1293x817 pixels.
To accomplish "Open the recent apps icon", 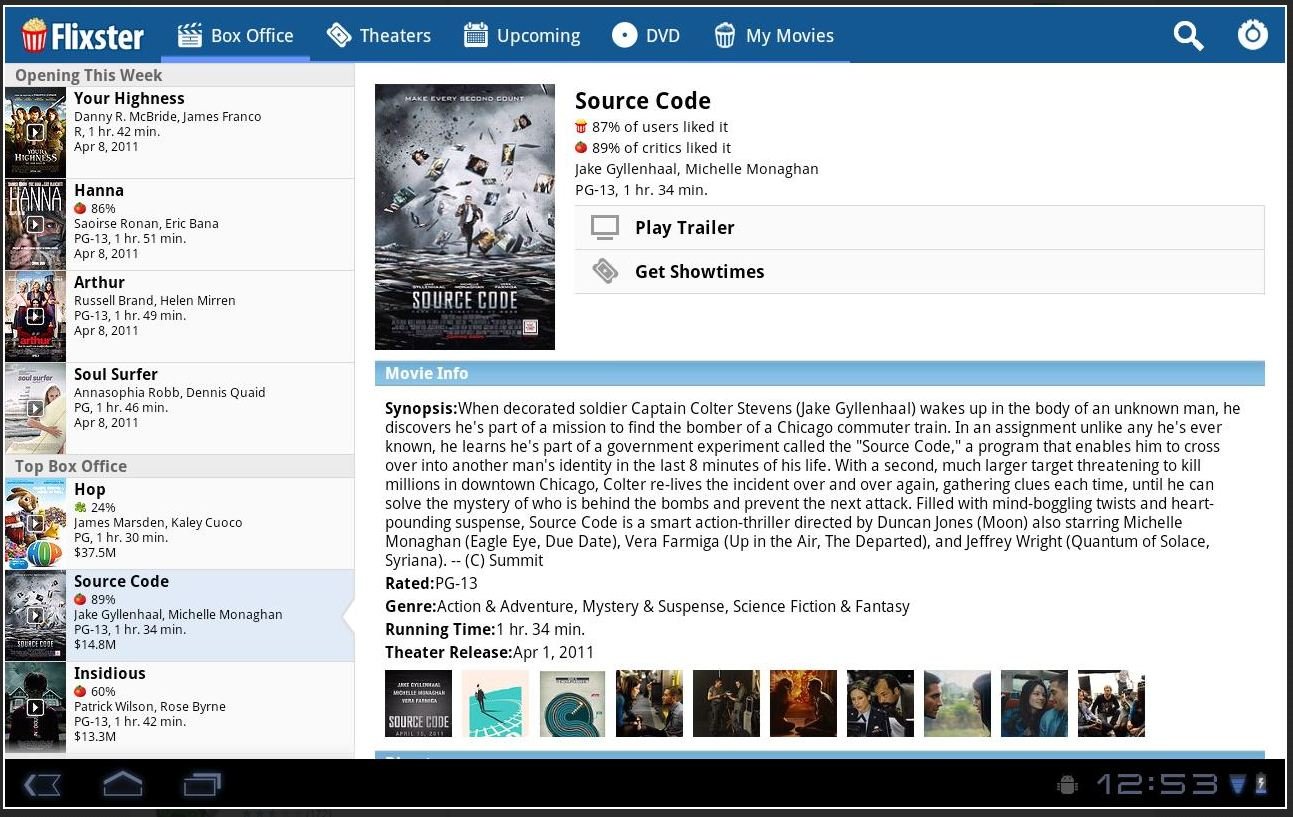I will click(201, 785).
